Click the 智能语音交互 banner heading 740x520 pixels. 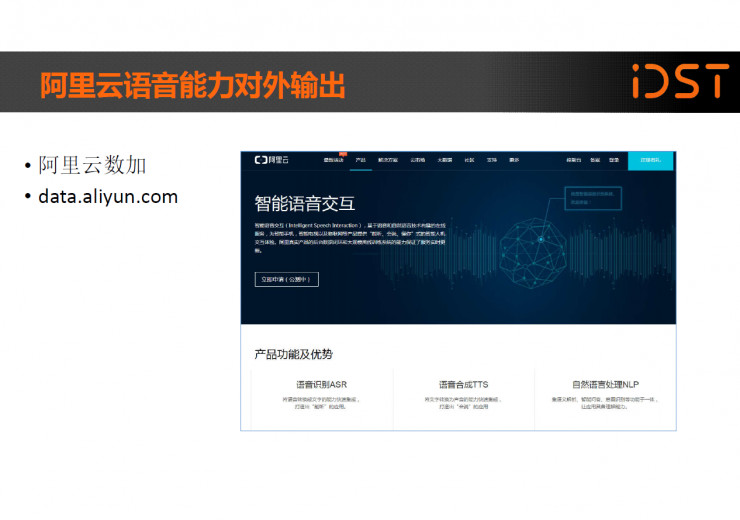[305, 203]
